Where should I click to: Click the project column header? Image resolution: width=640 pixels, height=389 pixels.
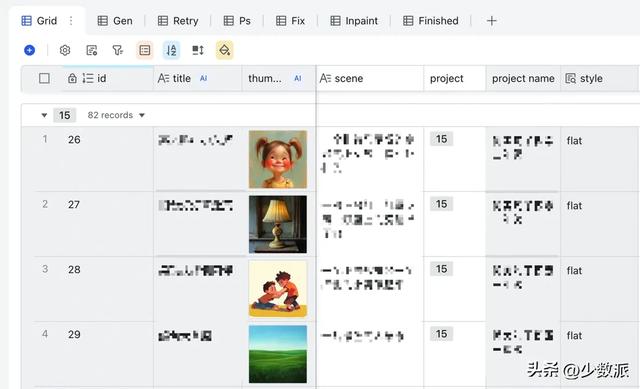[455, 78]
